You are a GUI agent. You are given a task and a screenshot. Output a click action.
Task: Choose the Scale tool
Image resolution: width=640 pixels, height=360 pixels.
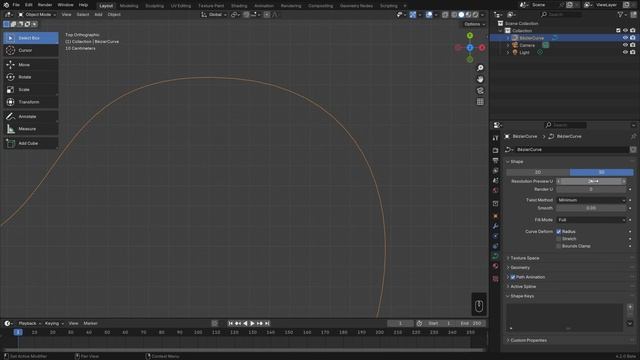tap(31, 89)
